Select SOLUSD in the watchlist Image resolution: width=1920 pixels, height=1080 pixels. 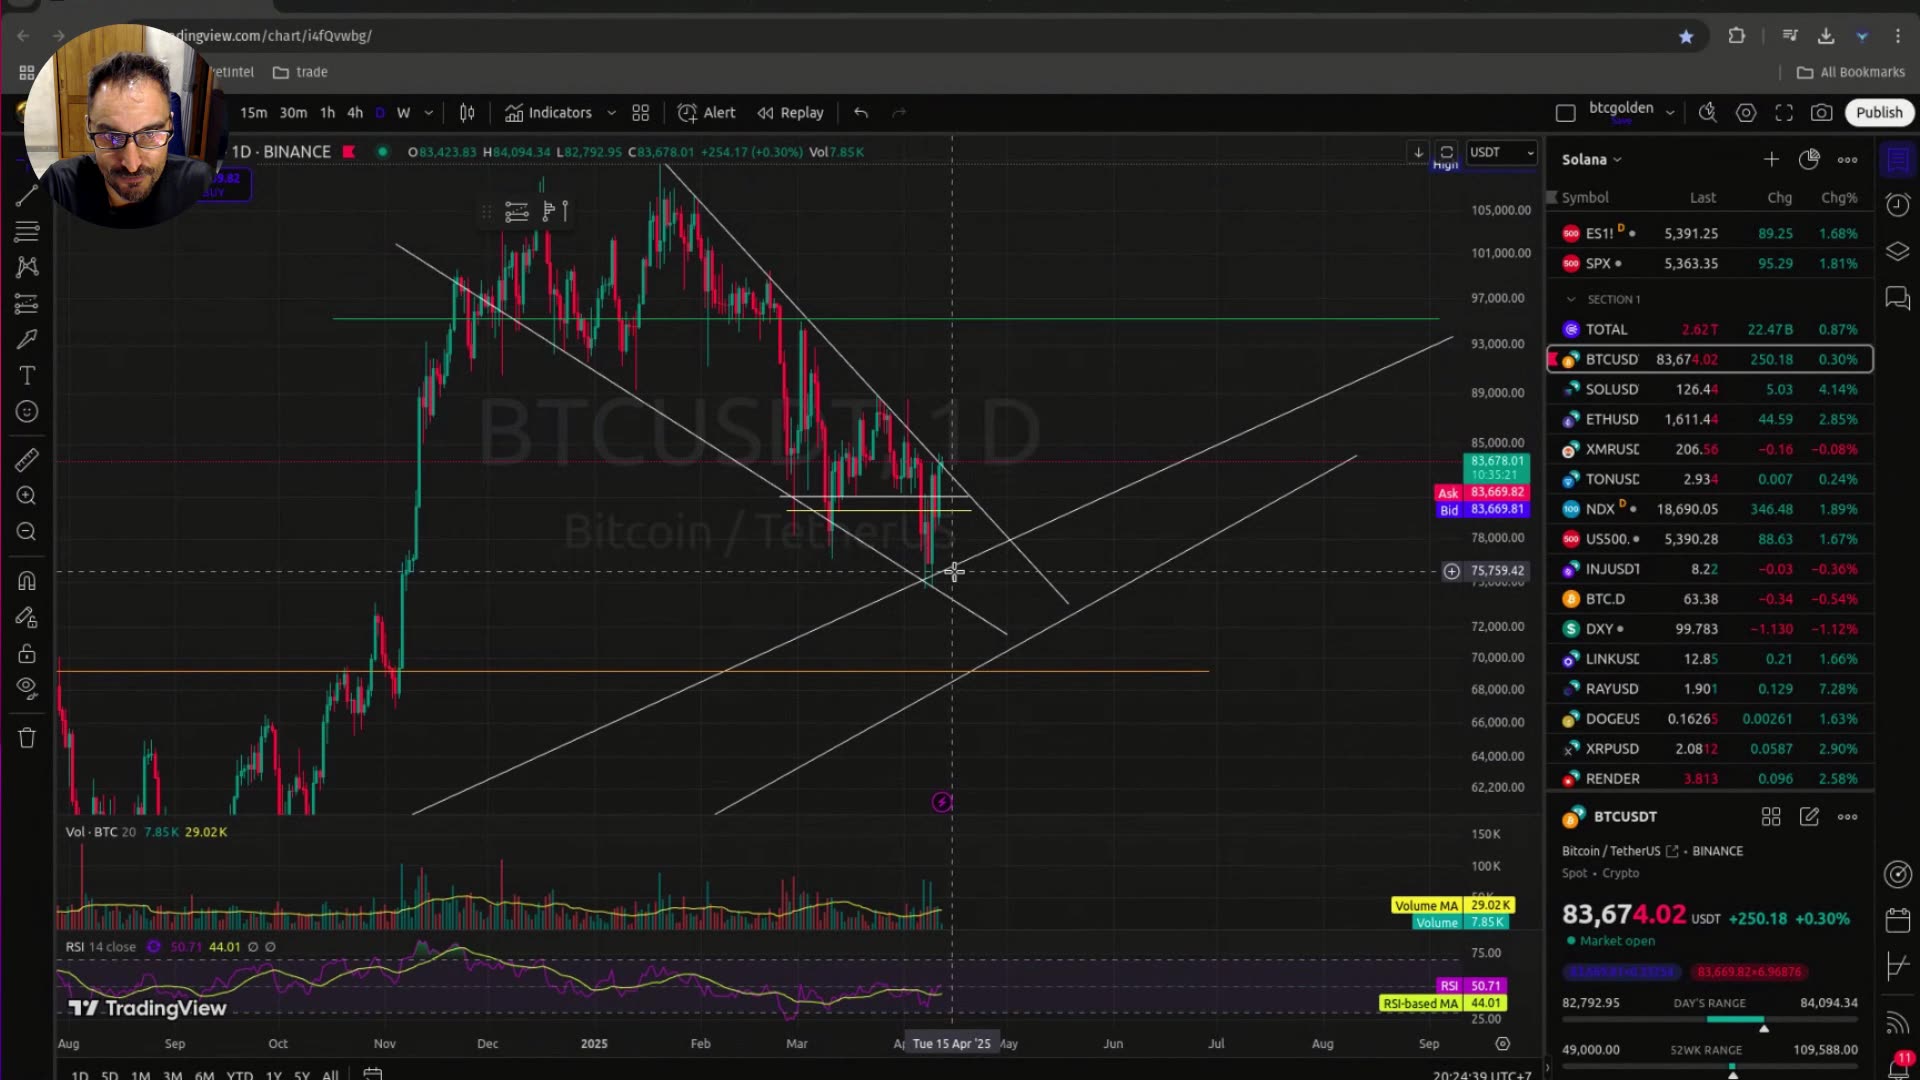(1612, 389)
